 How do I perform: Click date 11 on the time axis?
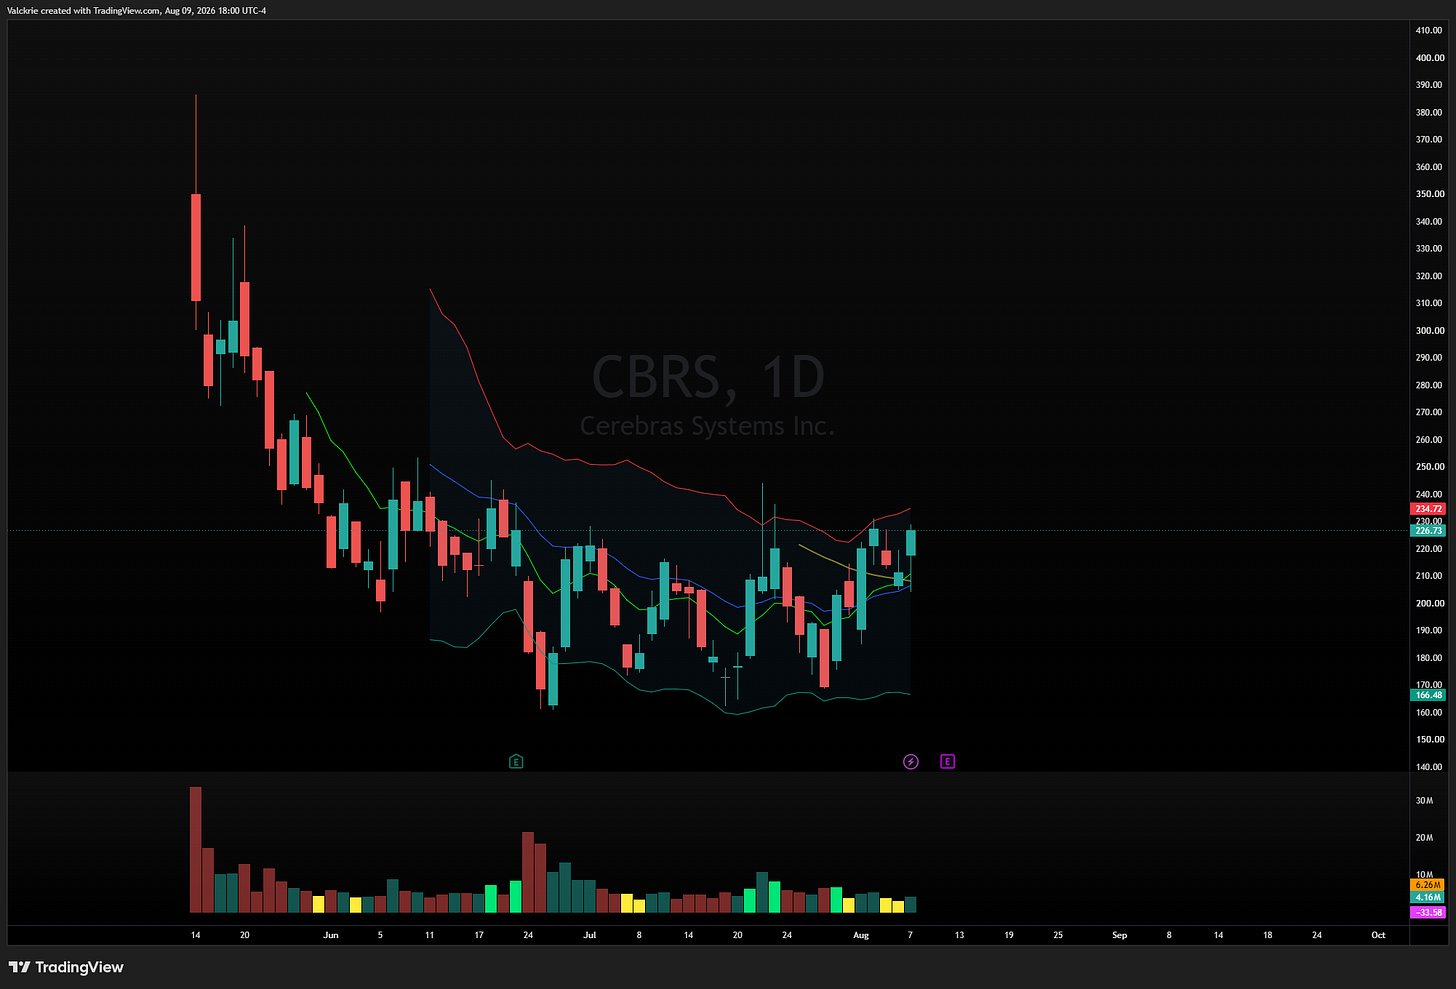click(x=429, y=936)
